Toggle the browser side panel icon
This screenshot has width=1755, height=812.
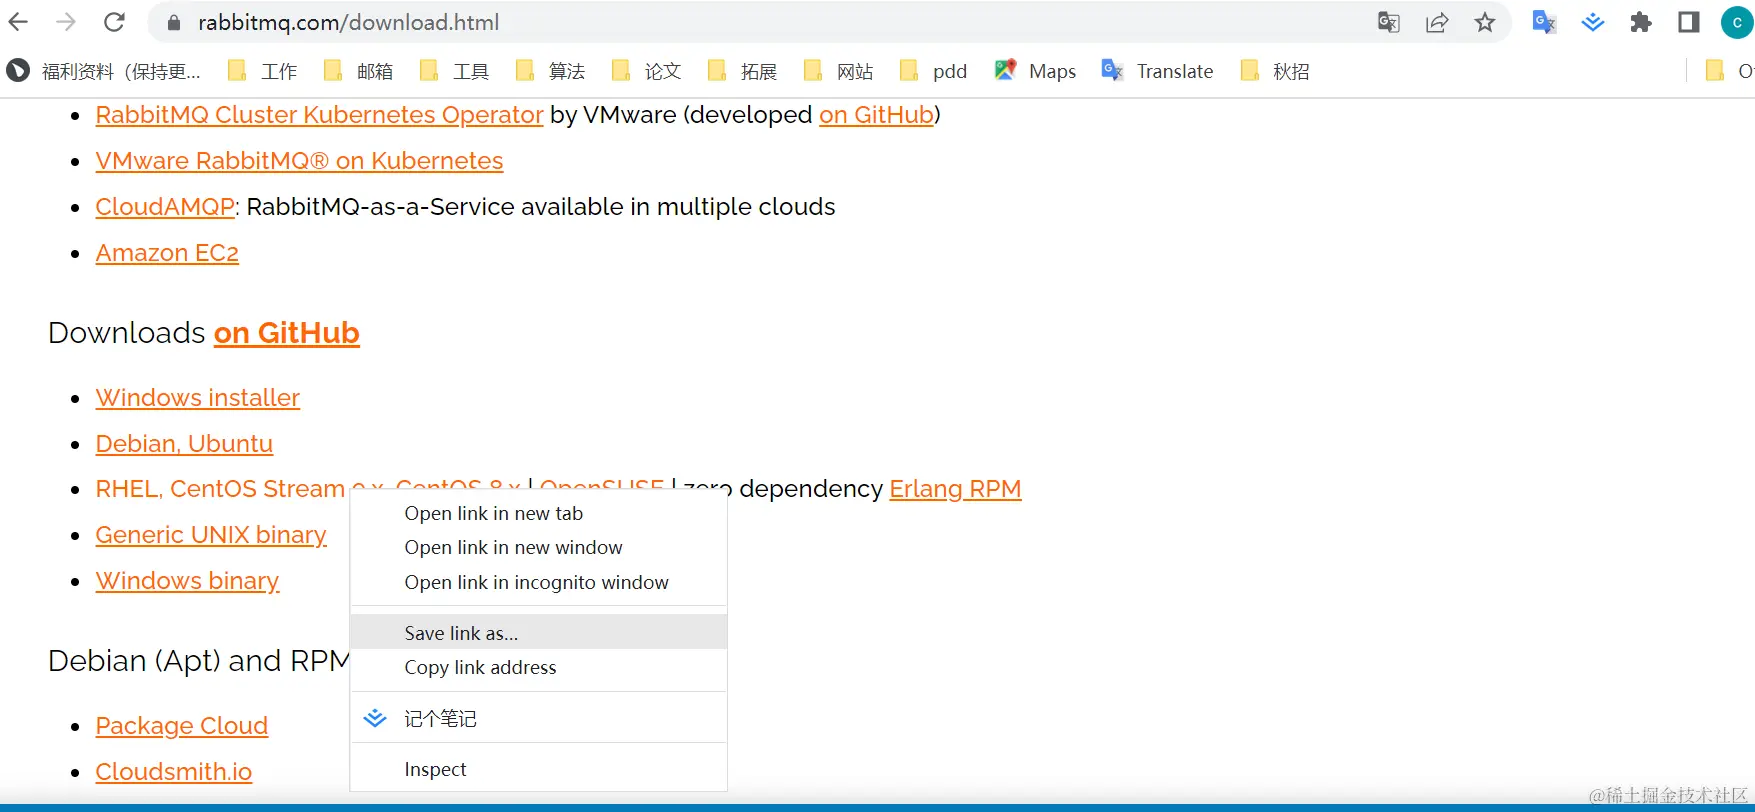coord(1689,22)
